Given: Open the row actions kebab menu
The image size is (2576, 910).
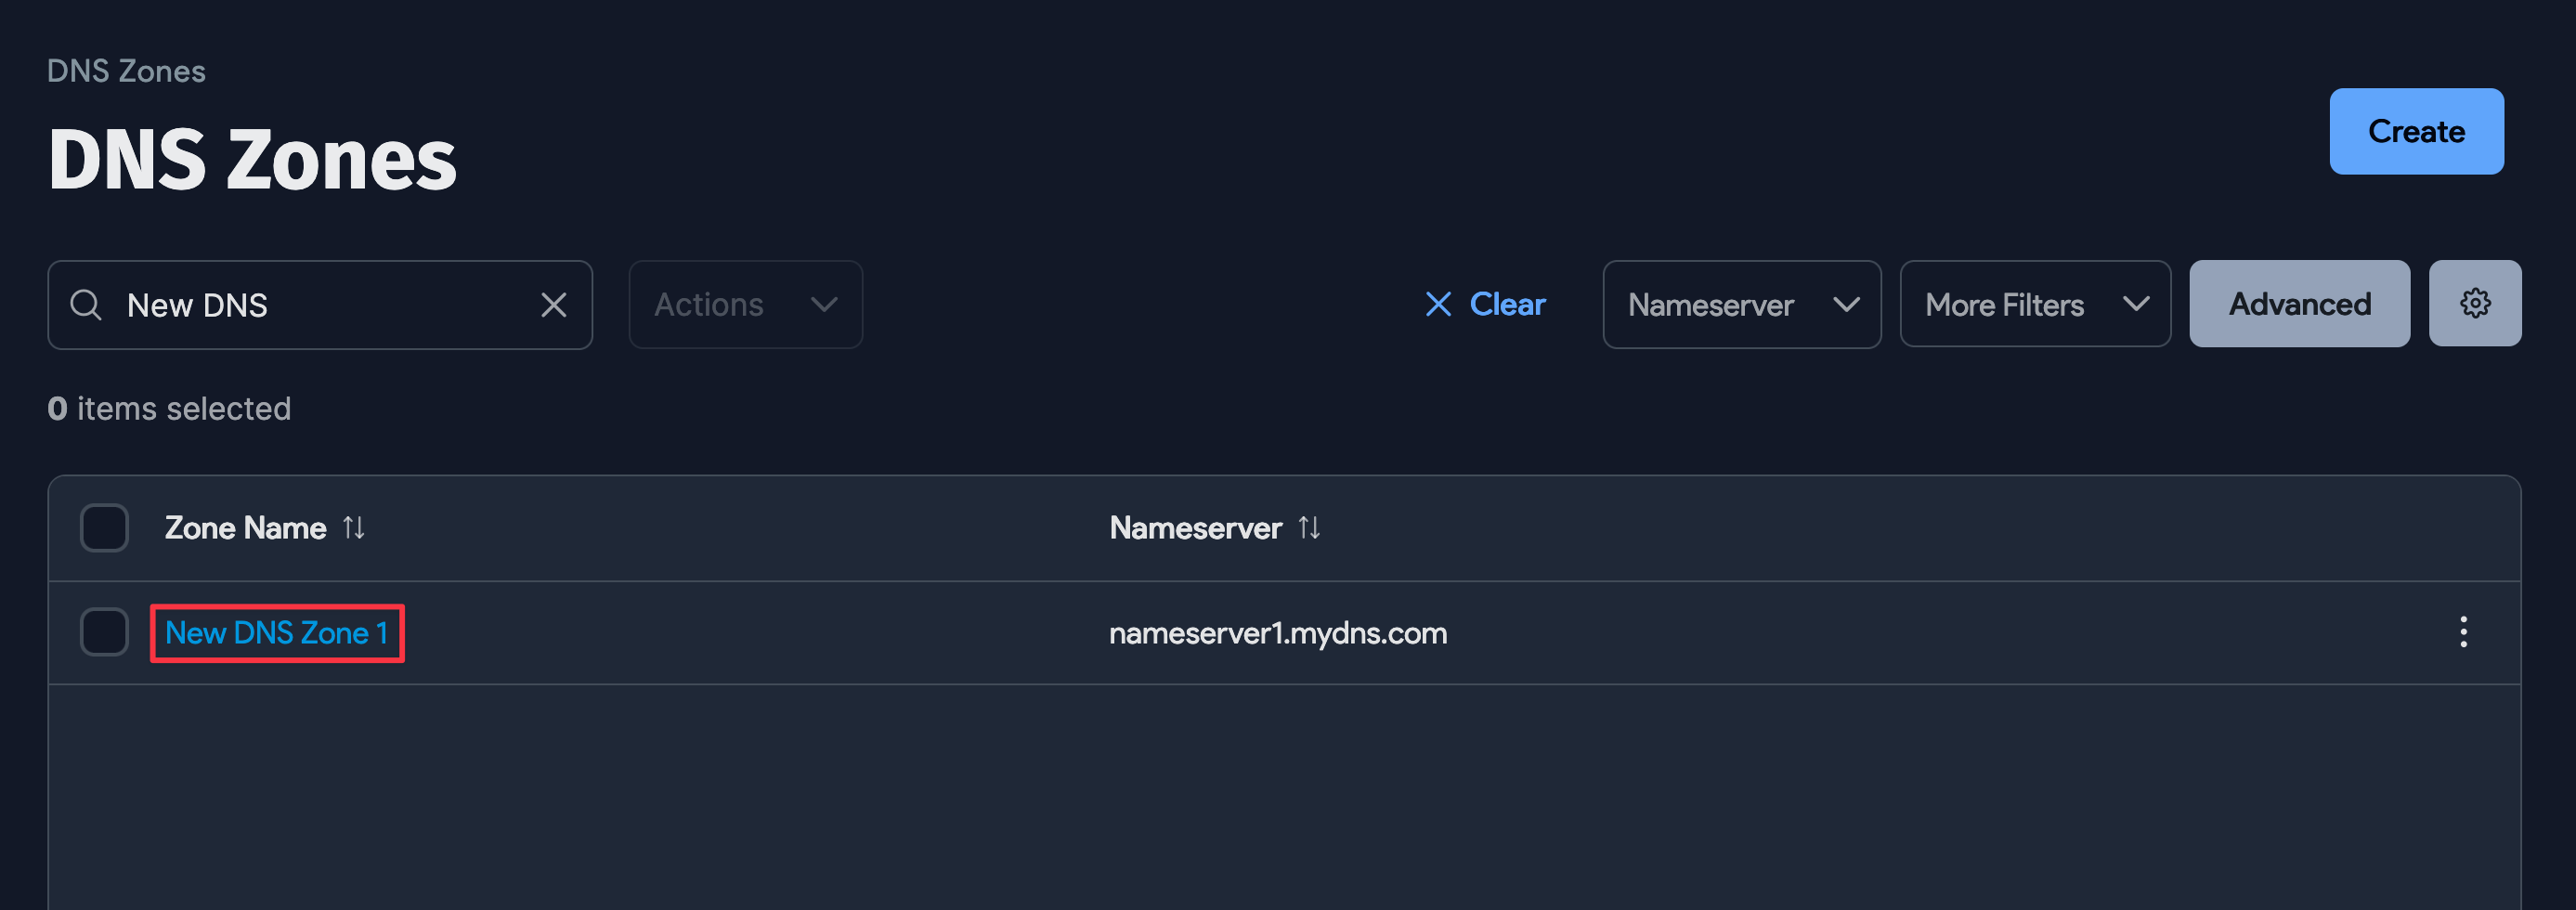Looking at the screenshot, I should (2464, 632).
